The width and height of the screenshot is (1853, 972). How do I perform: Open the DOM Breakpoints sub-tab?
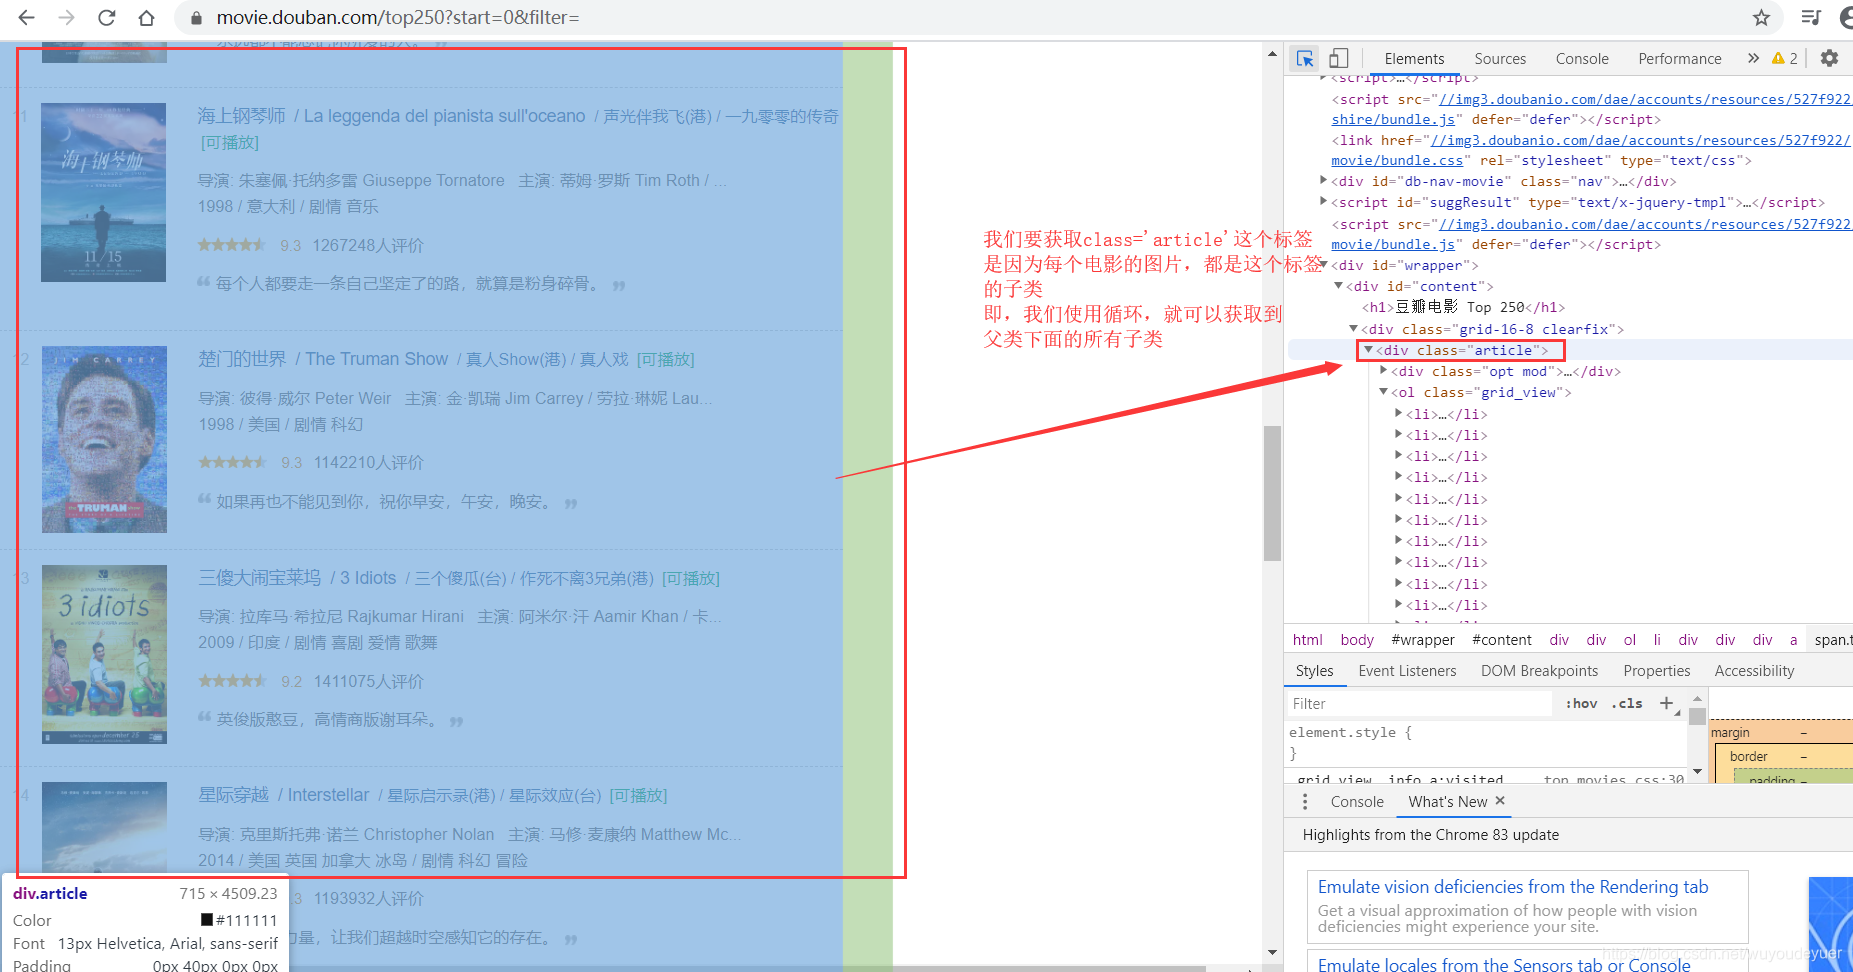pyautogui.click(x=1539, y=671)
